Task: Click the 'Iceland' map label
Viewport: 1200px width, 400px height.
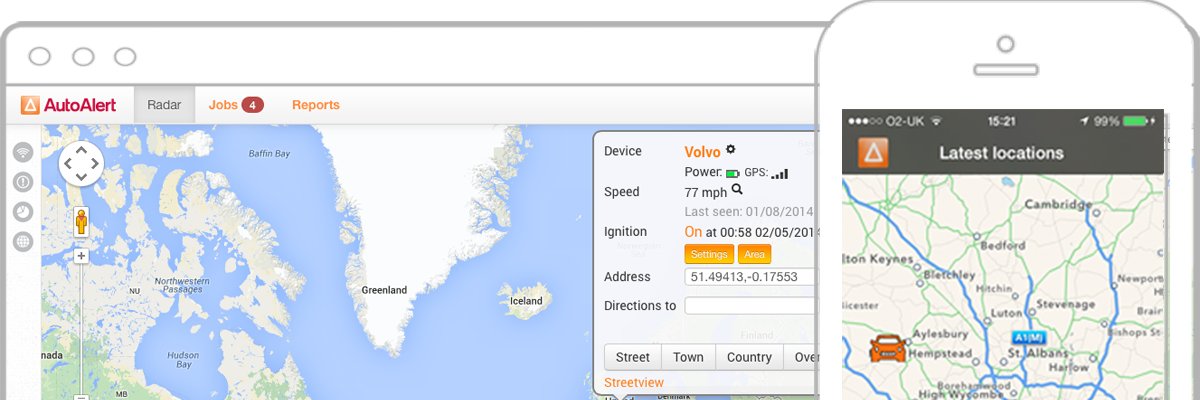Action: click(x=526, y=301)
